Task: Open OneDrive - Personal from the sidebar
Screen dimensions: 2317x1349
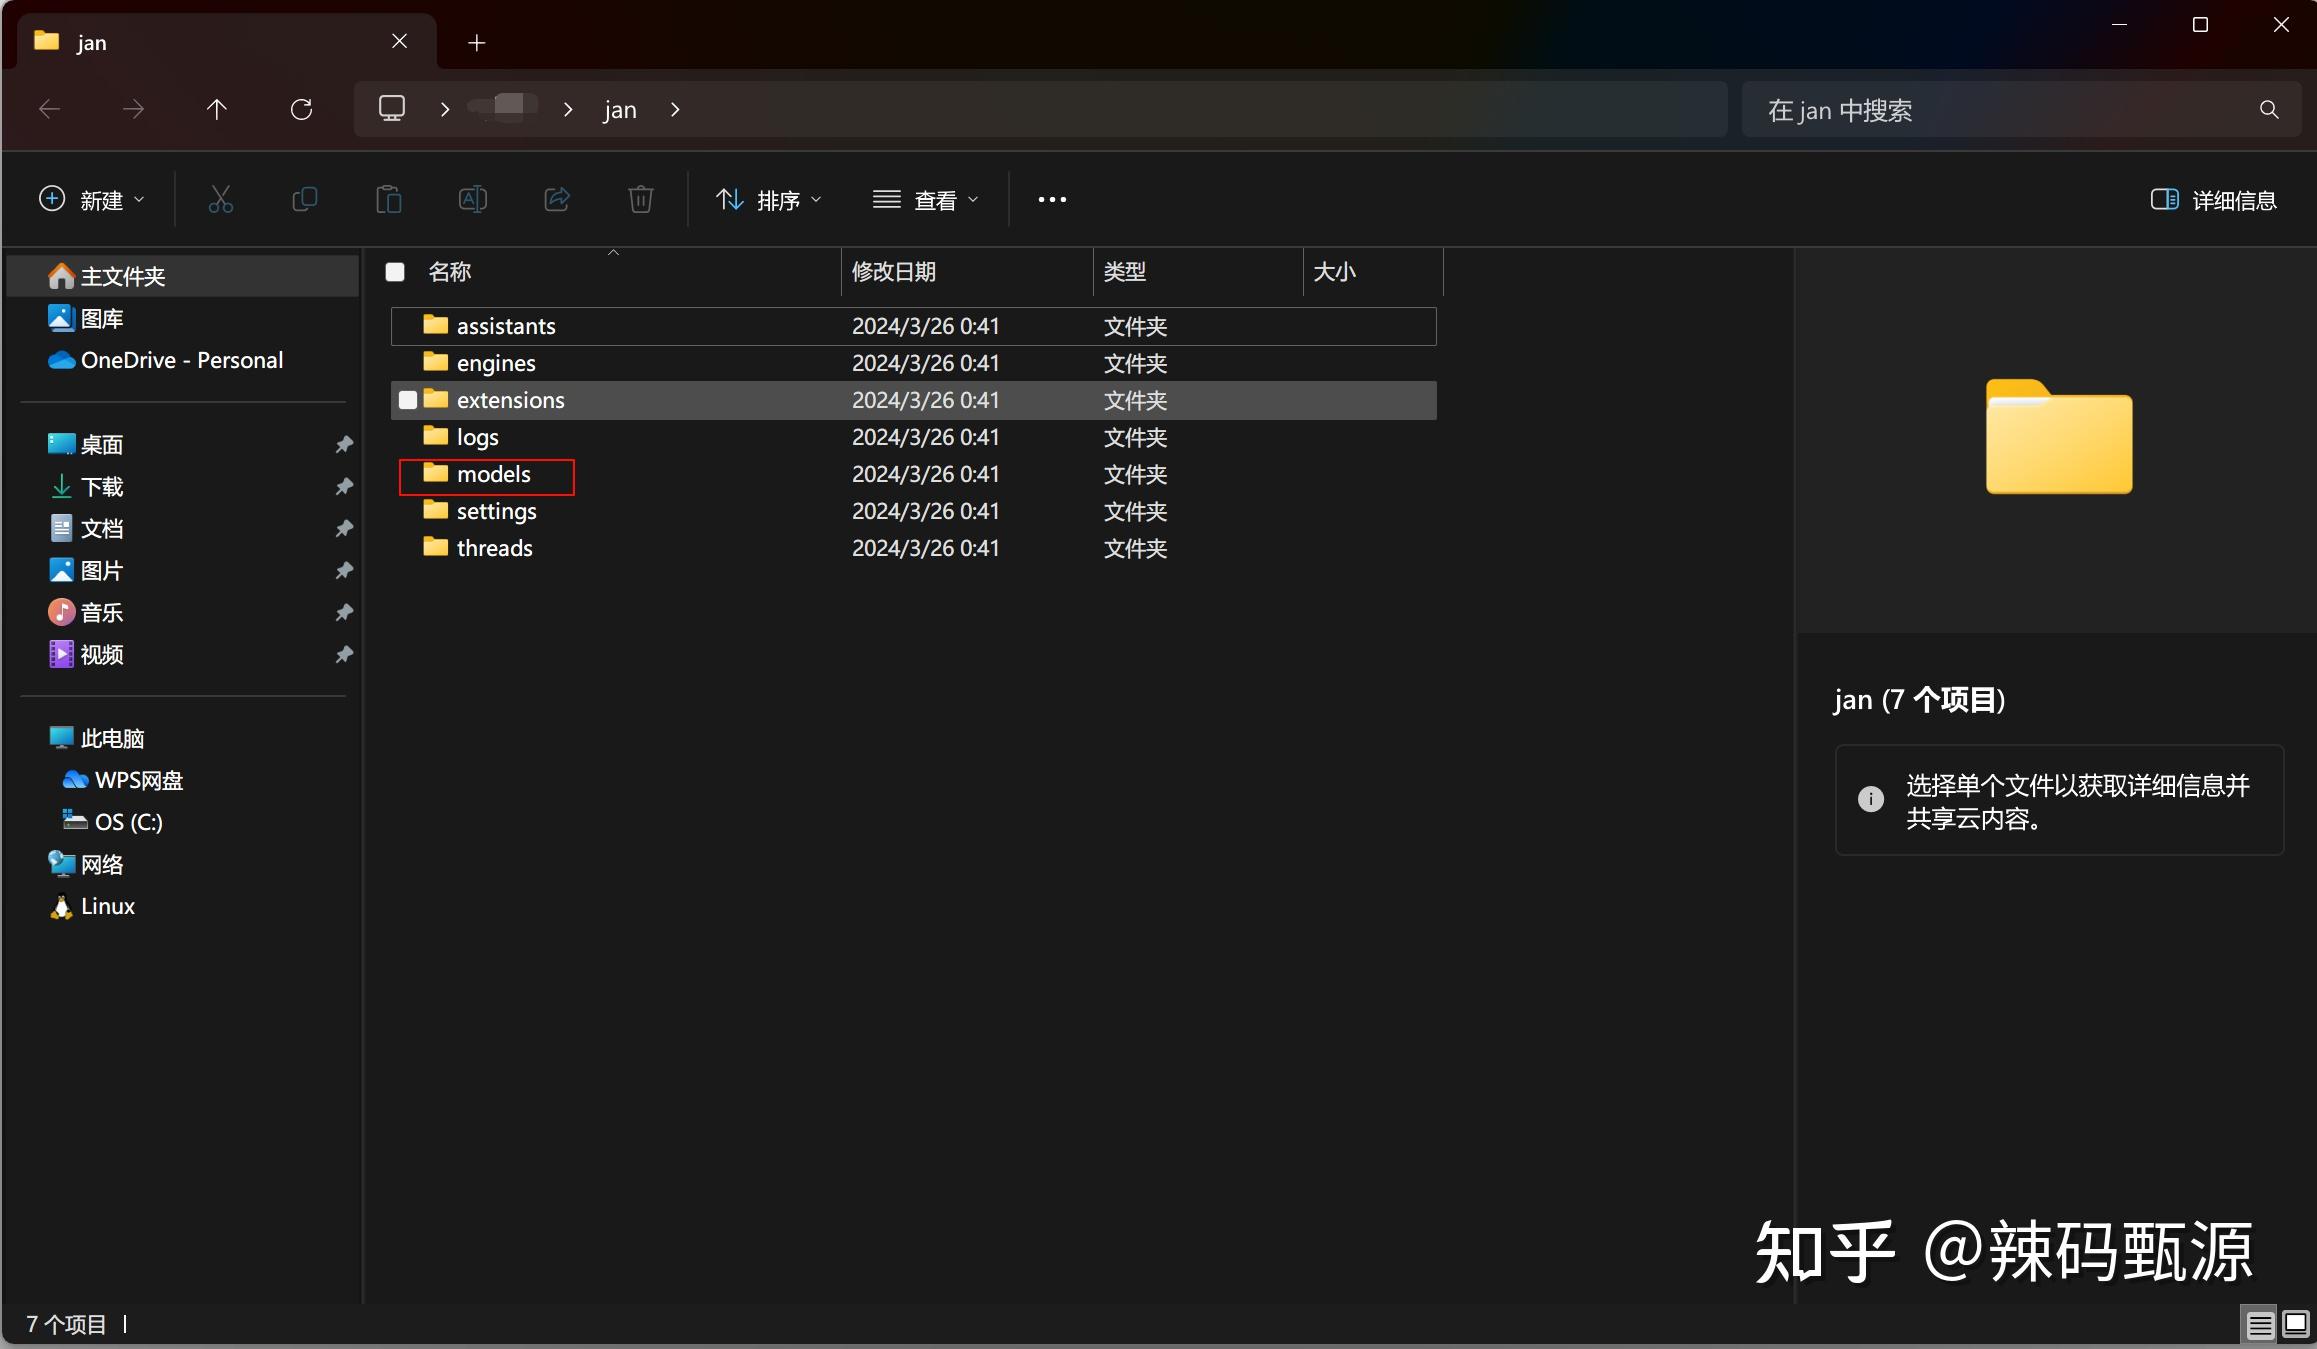Action: (181, 360)
